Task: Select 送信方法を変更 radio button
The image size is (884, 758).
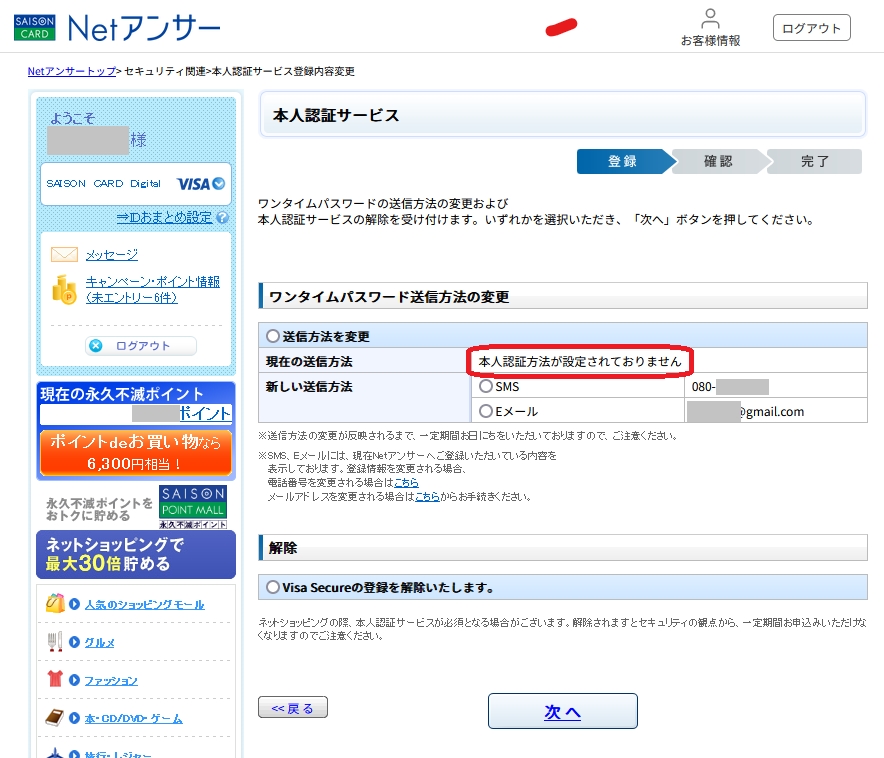Action: [273, 336]
